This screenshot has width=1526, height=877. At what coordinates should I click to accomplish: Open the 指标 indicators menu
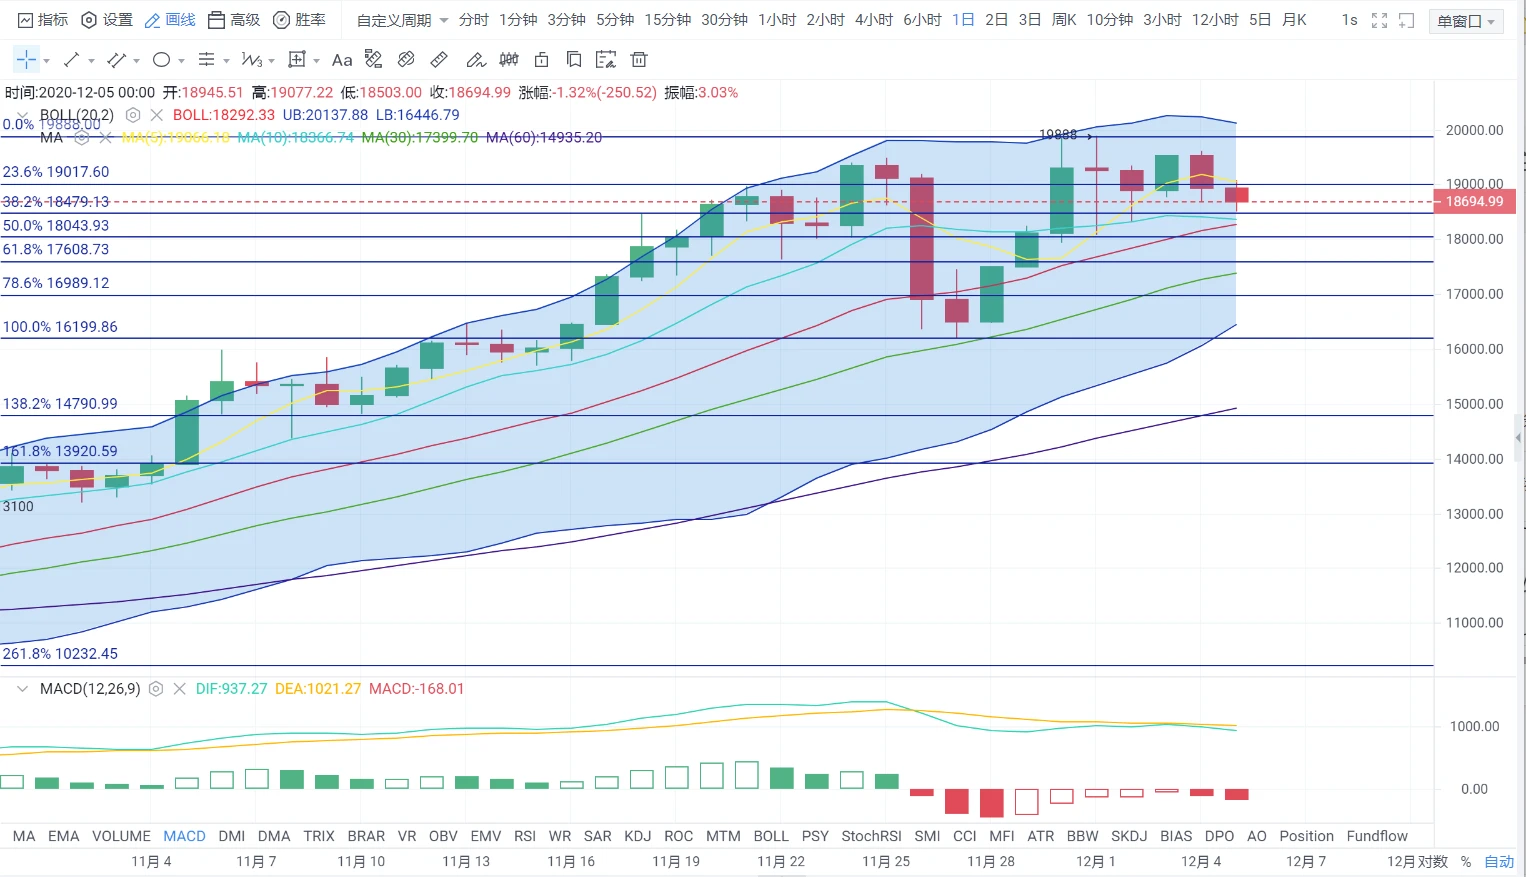pyautogui.click(x=44, y=20)
